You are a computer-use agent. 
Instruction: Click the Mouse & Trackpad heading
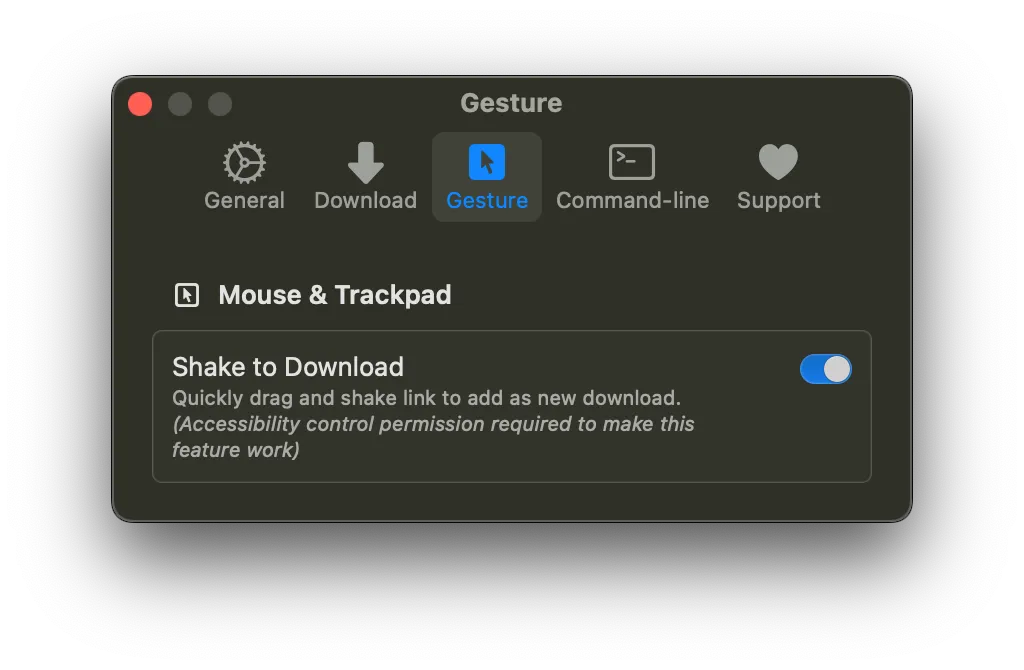click(335, 294)
